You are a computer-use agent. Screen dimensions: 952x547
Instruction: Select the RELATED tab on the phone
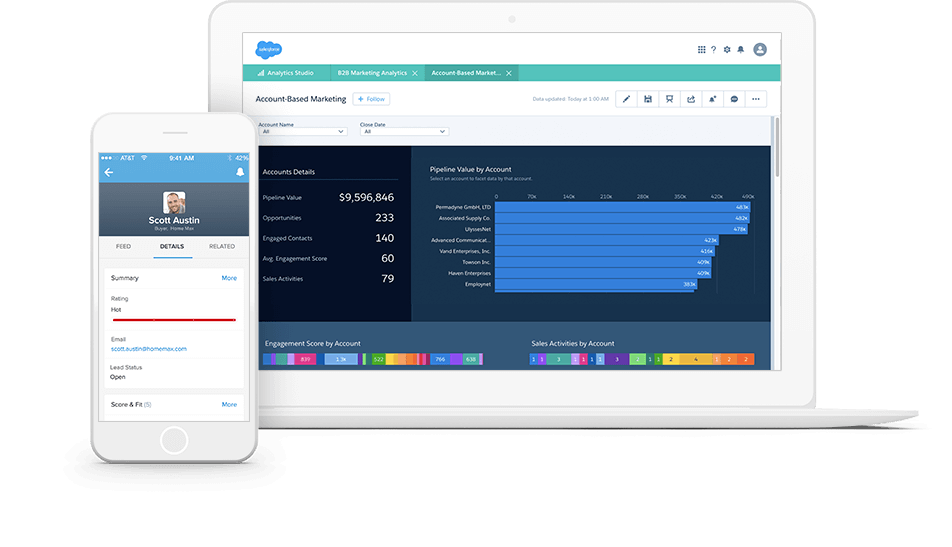[x=222, y=246]
